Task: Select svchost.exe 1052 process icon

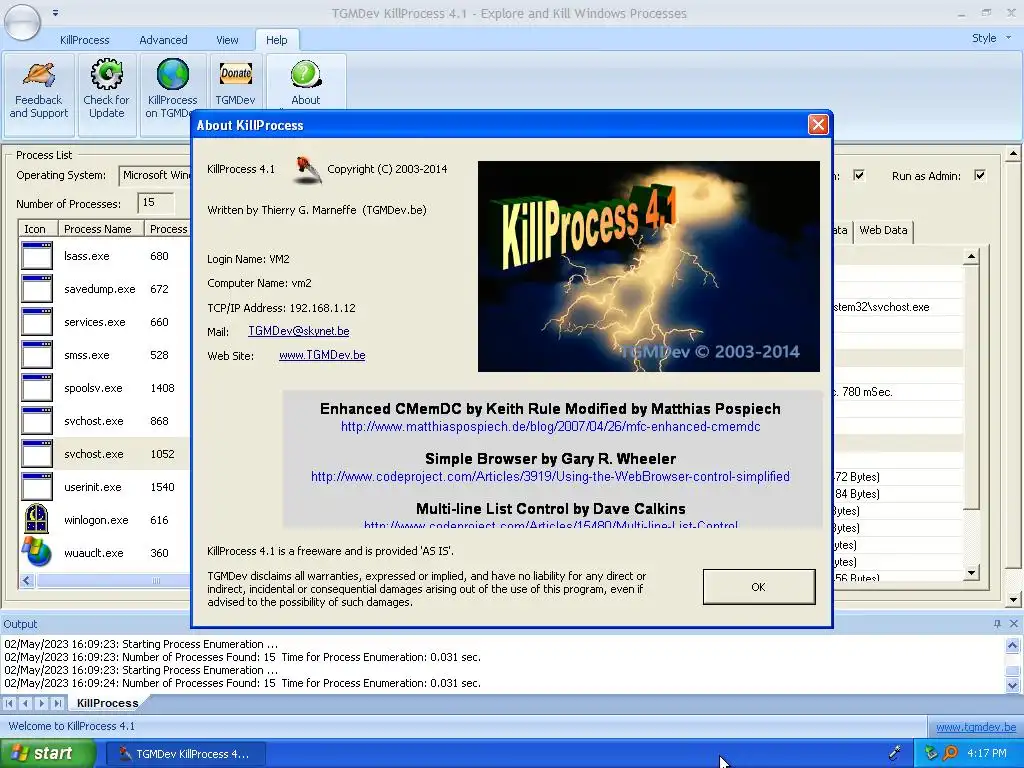Action: click(x=37, y=454)
